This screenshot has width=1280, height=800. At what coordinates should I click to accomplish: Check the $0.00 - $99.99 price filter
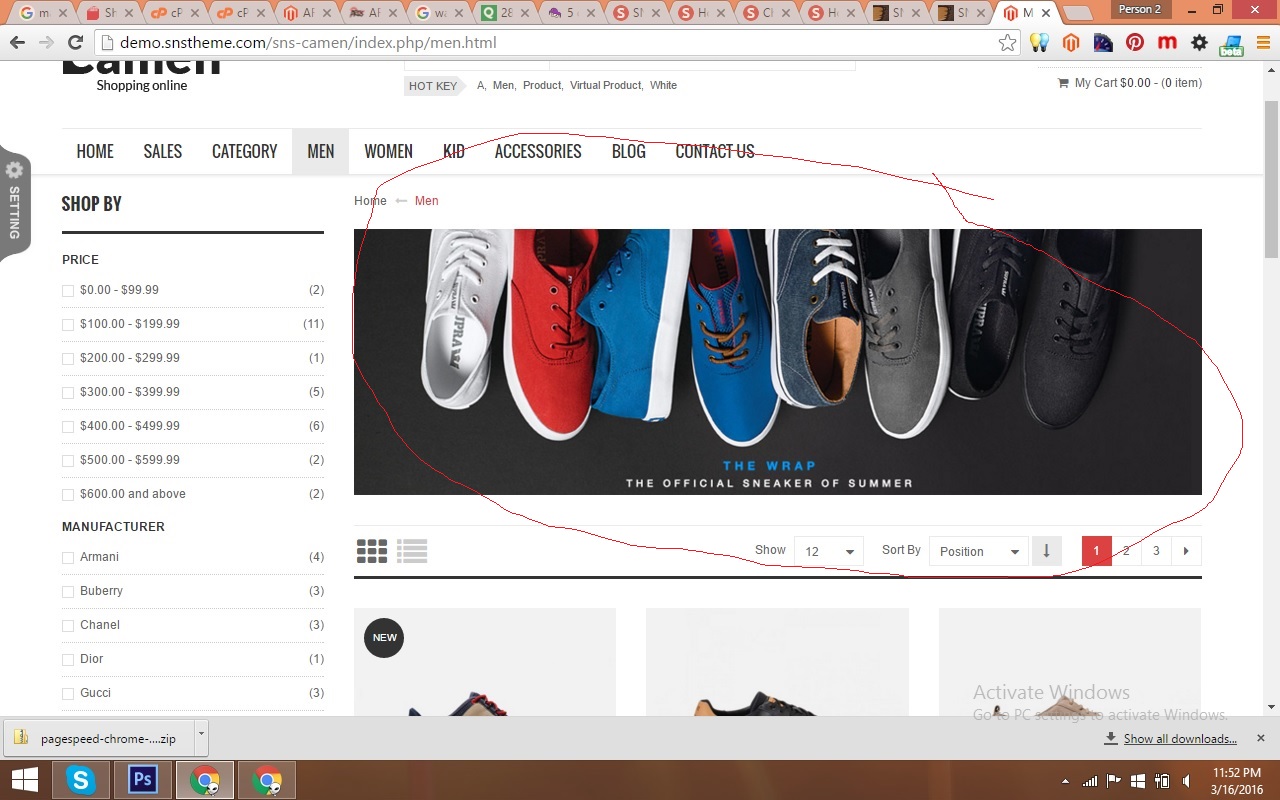(x=68, y=291)
